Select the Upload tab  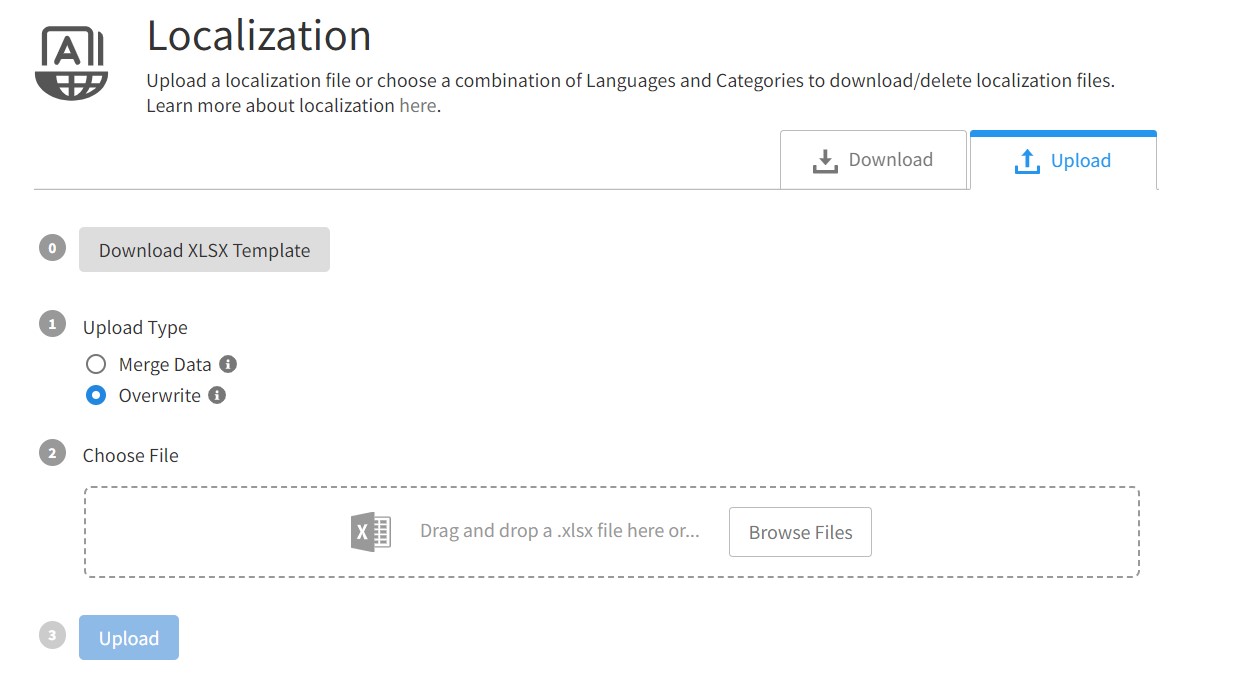pyautogui.click(x=1063, y=160)
